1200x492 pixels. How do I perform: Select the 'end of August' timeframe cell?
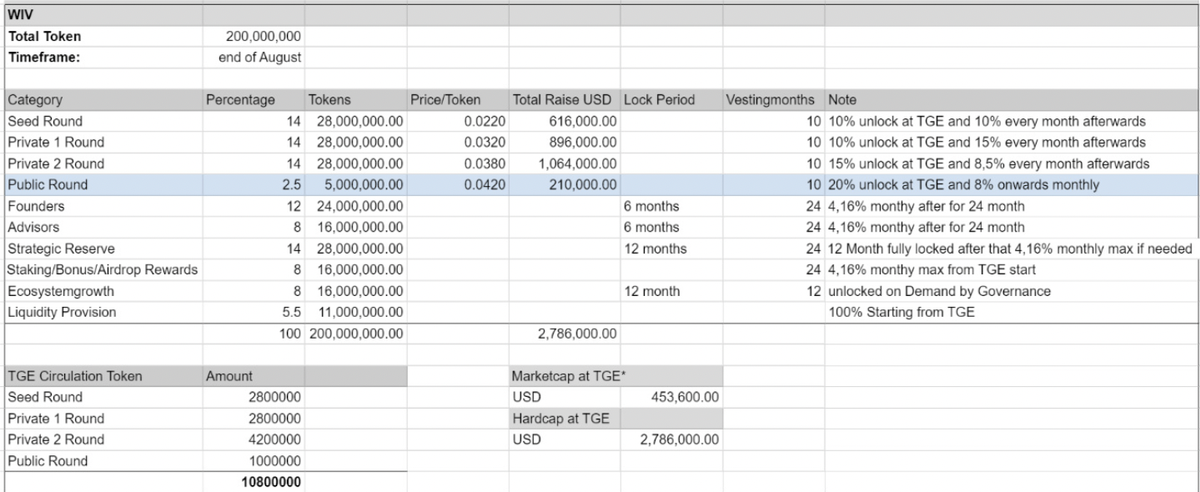click(x=260, y=57)
